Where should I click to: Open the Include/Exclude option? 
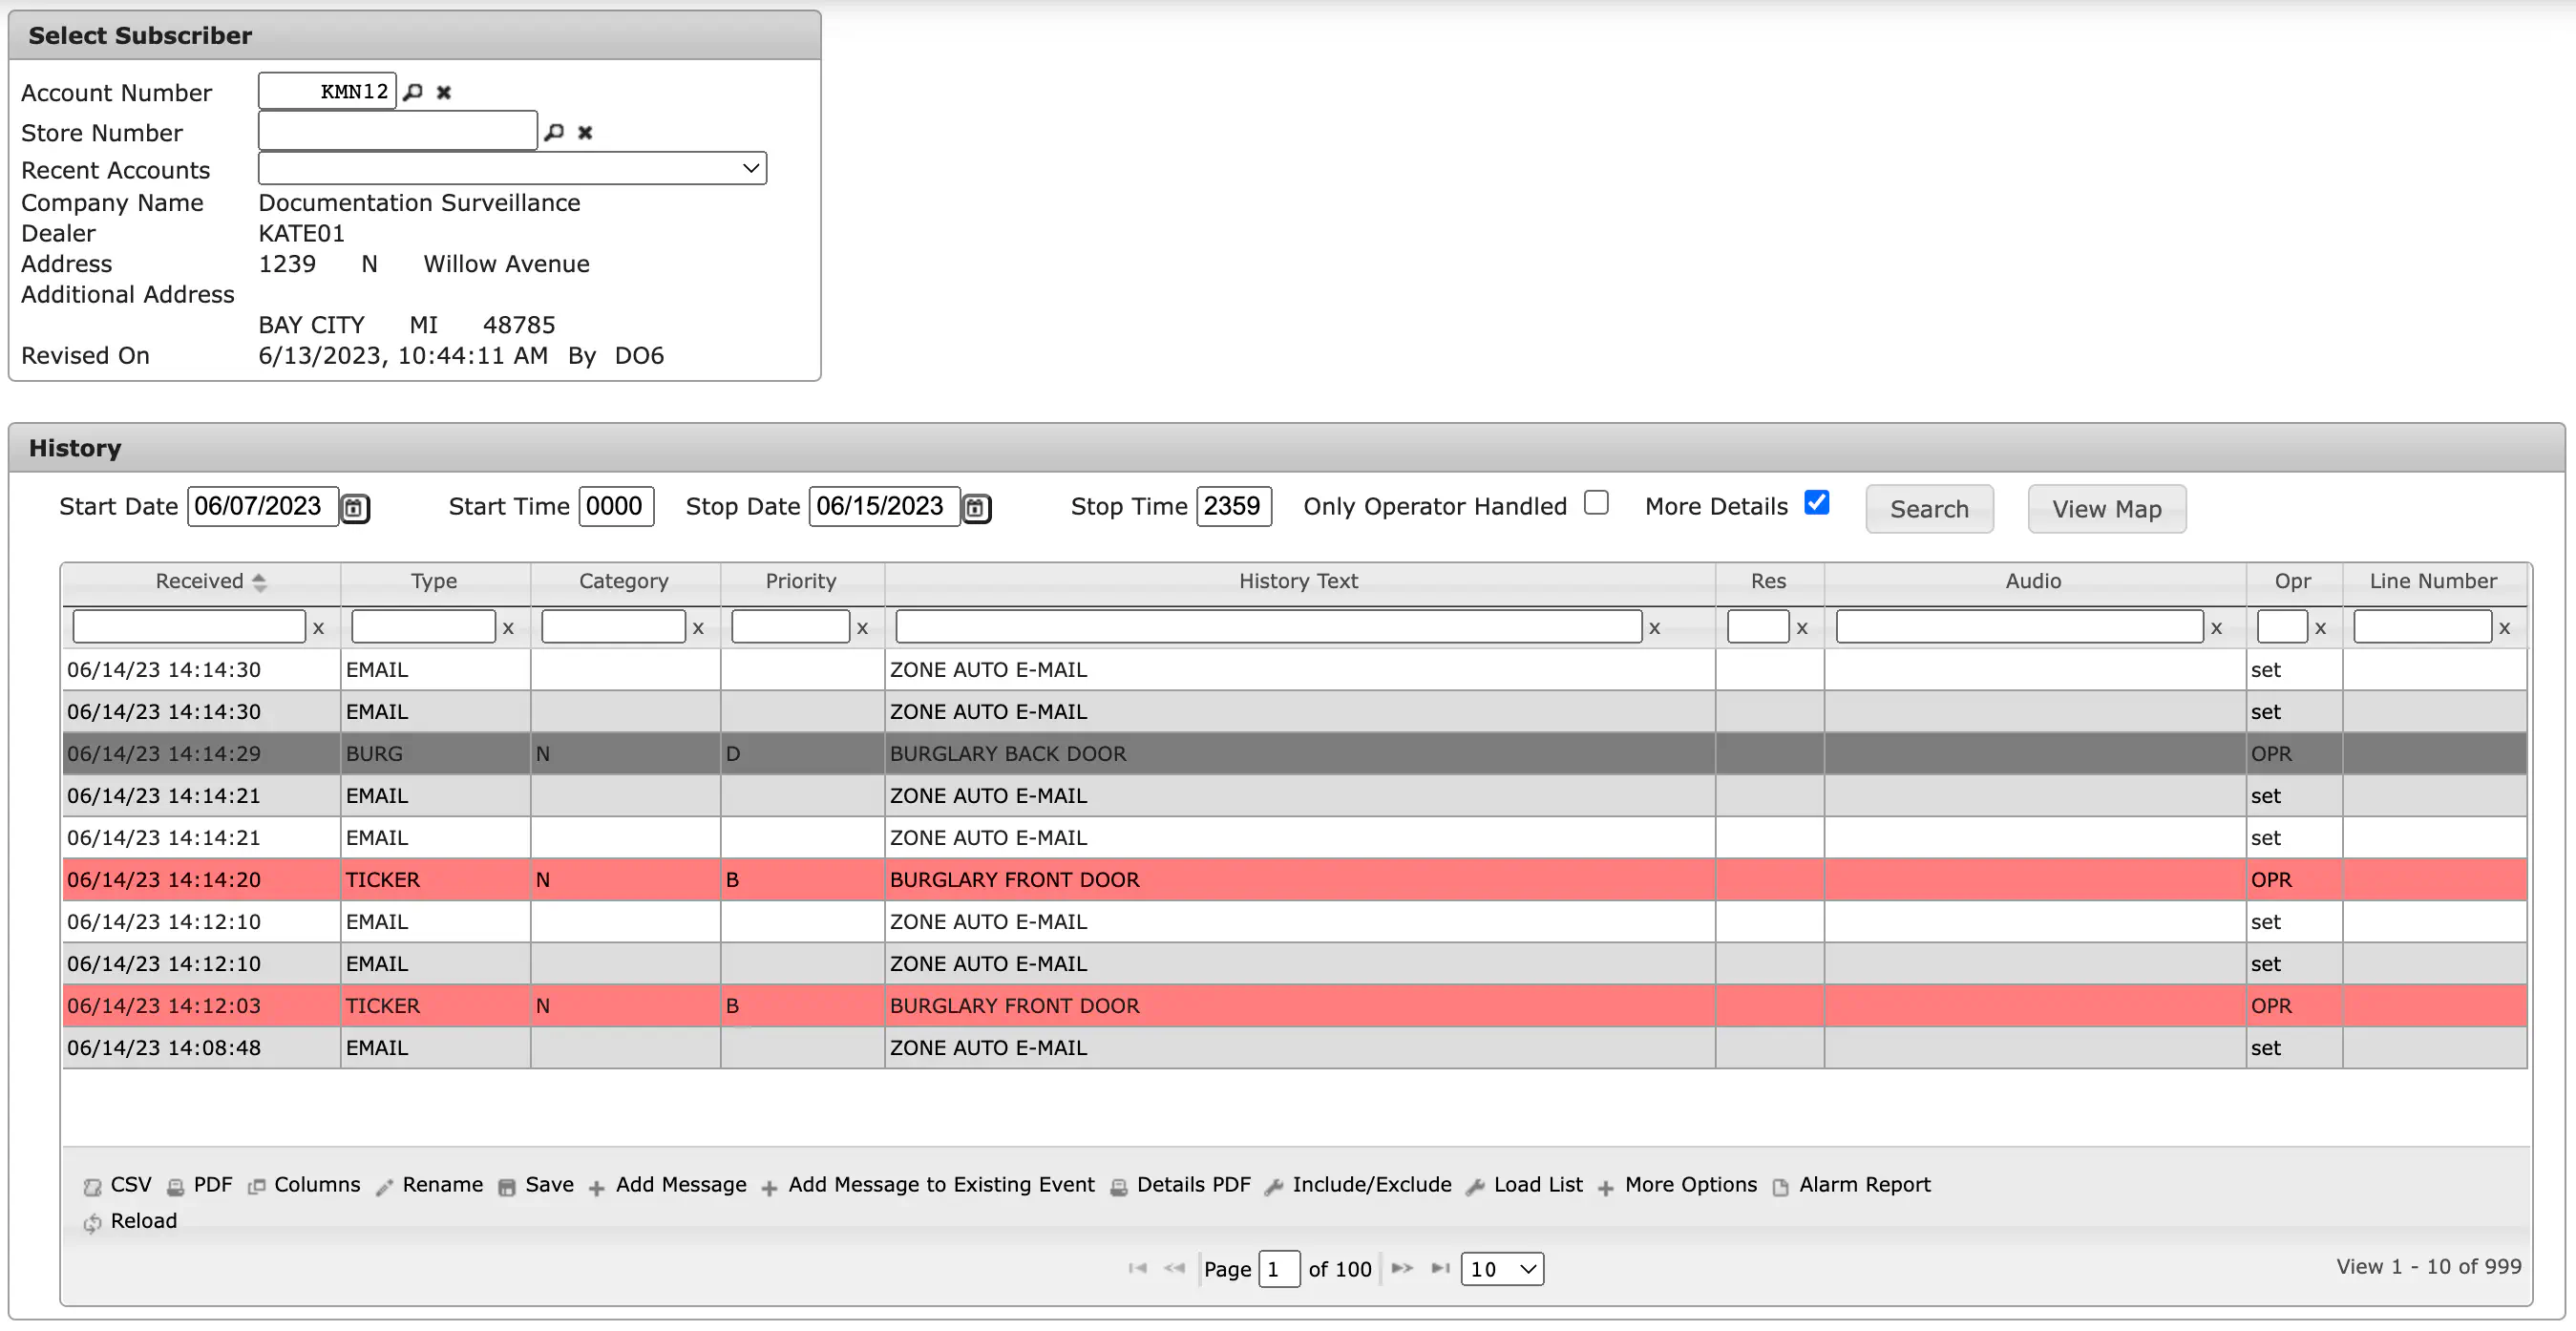point(1359,1185)
